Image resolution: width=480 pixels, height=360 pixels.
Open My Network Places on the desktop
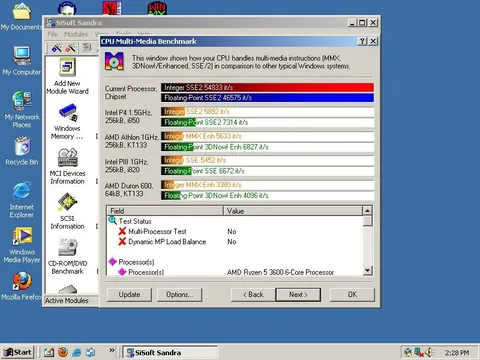22,101
